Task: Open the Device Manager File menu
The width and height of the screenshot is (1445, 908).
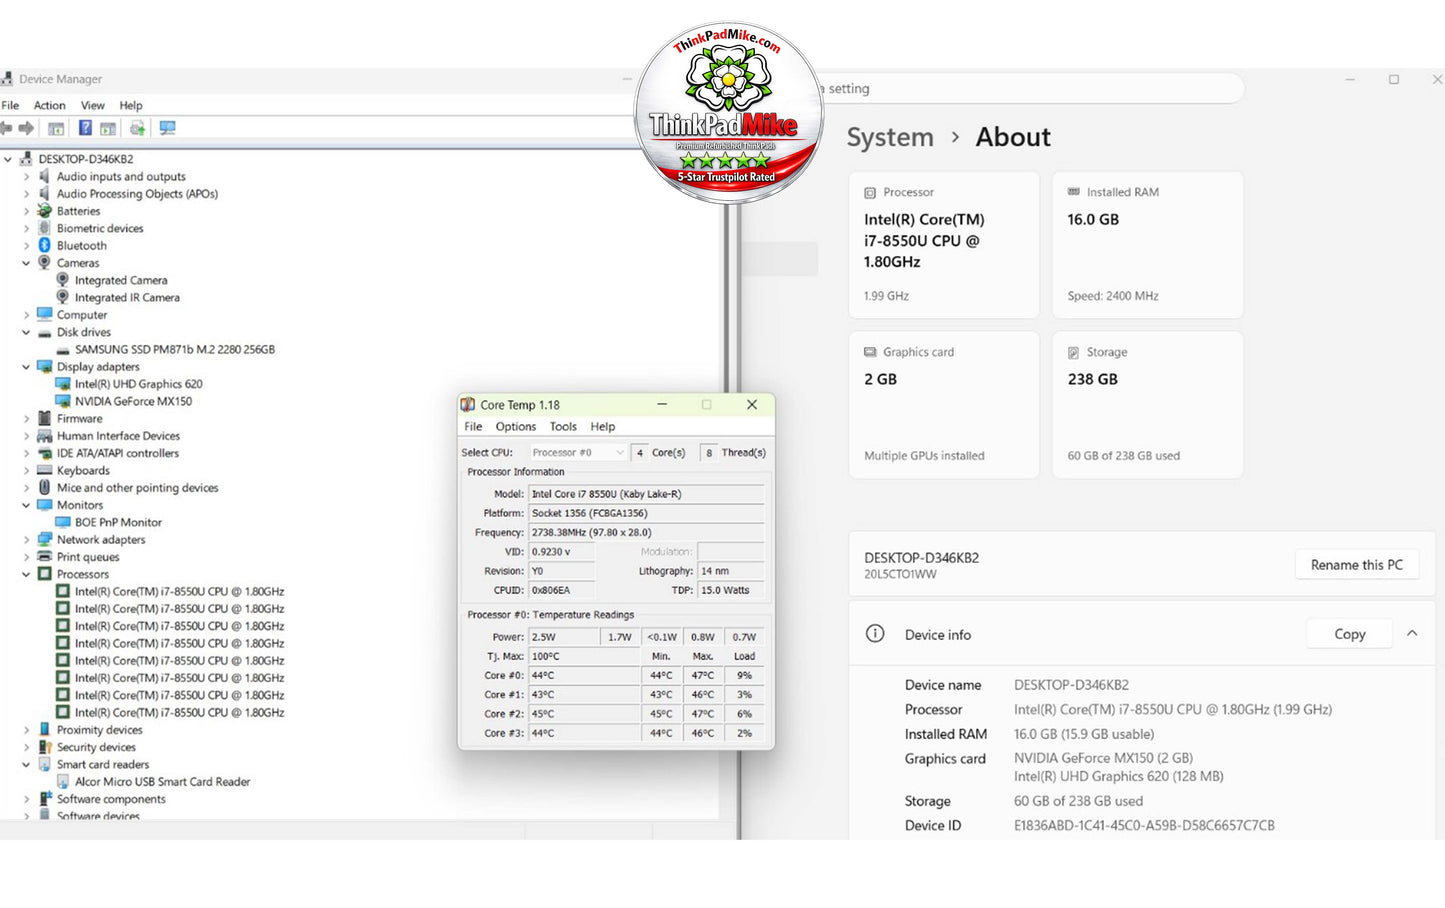Action: [10, 105]
